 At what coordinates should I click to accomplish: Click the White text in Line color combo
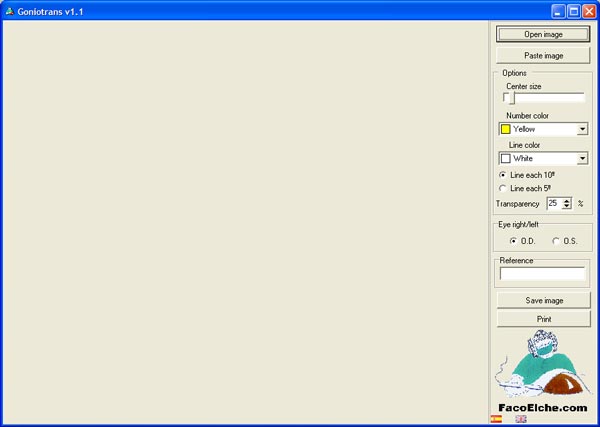coord(523,158)
